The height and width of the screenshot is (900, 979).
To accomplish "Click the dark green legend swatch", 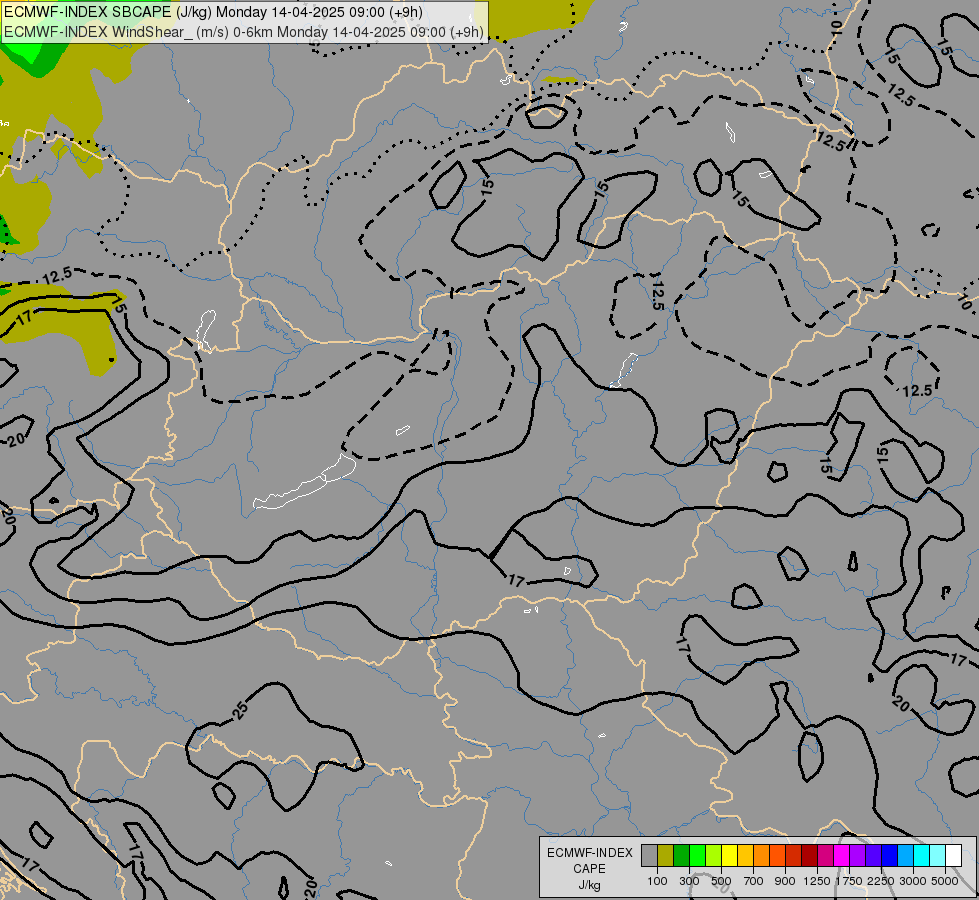I will (x=682, y=855).
